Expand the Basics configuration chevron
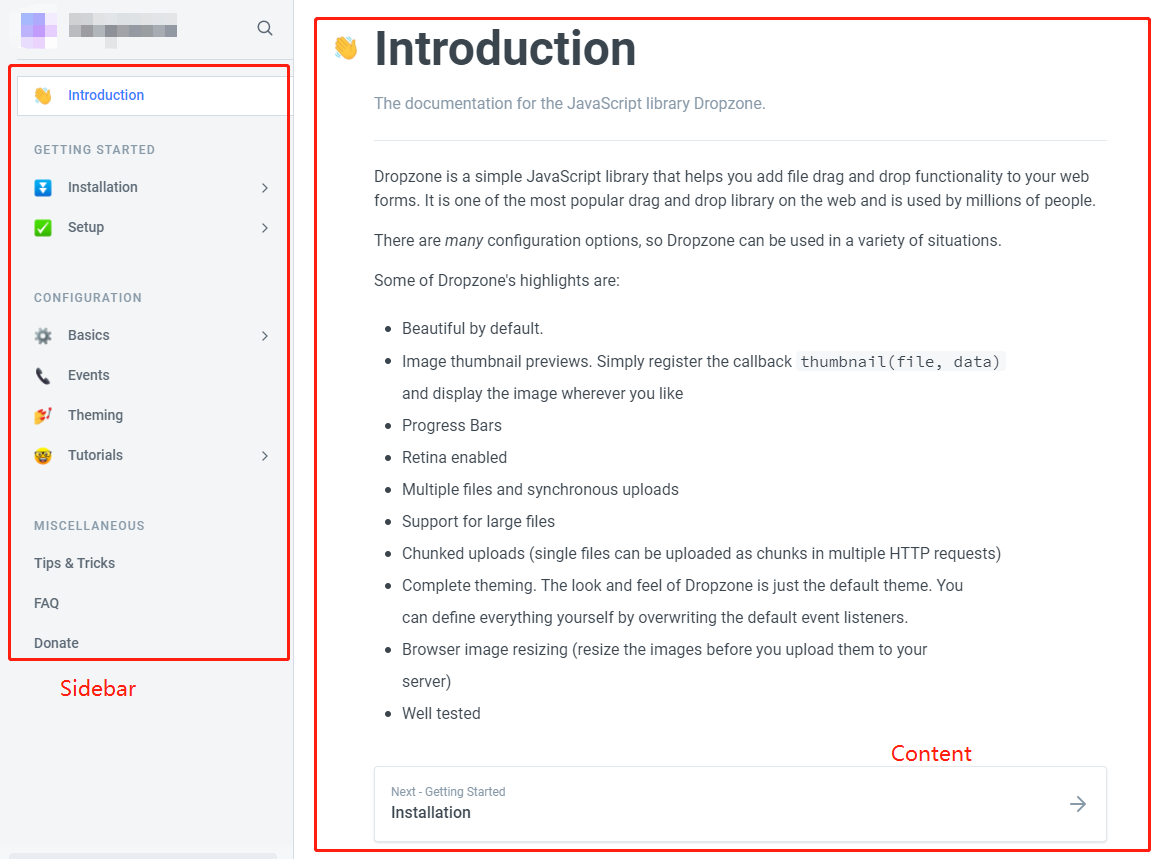 click(265, 335)
